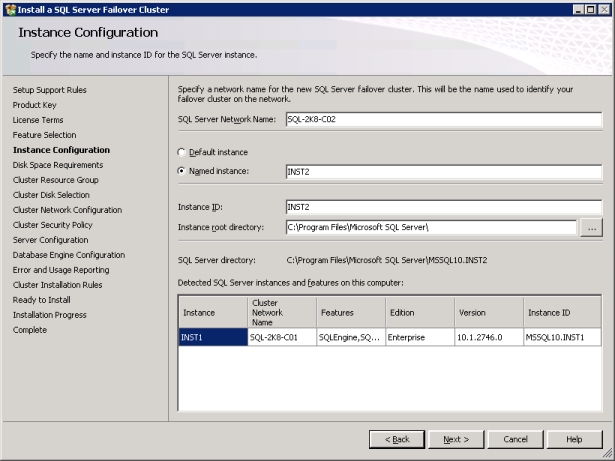Select the Named instance radio button

[x=181, y=171]
